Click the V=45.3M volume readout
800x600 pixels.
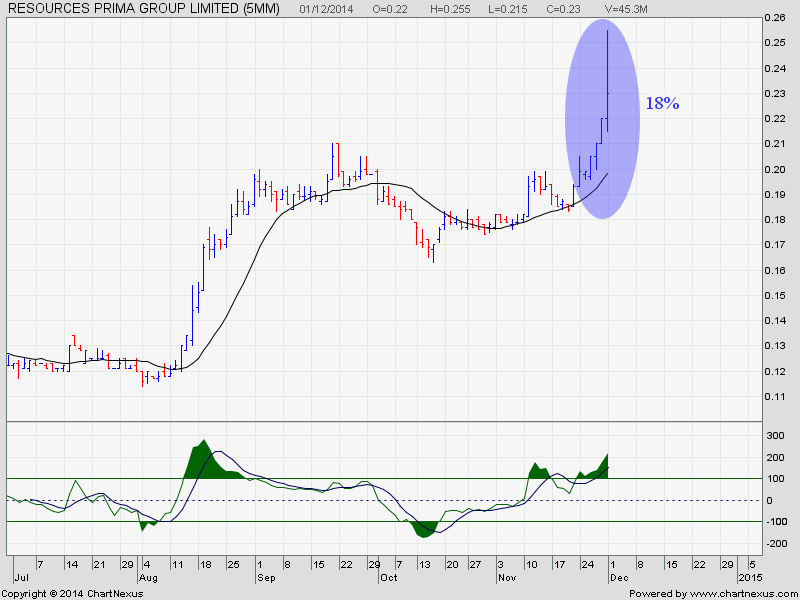(x=626, y=9)
